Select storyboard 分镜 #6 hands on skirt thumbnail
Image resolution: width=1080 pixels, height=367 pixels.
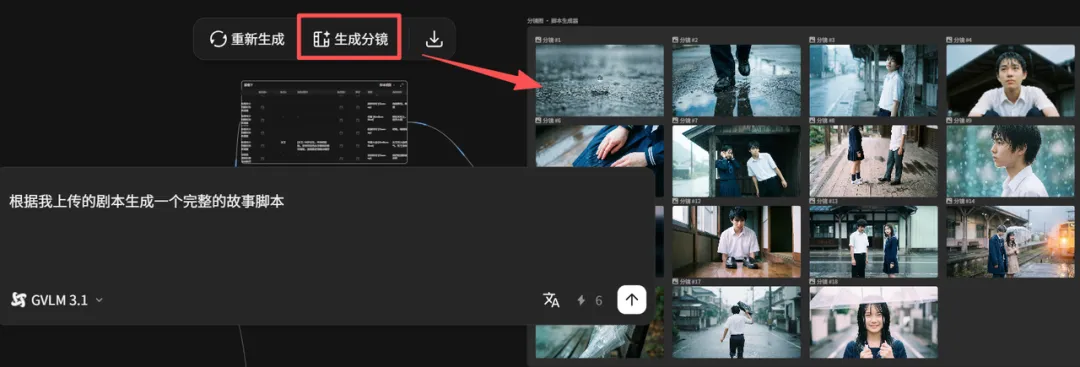coord(599,146)
